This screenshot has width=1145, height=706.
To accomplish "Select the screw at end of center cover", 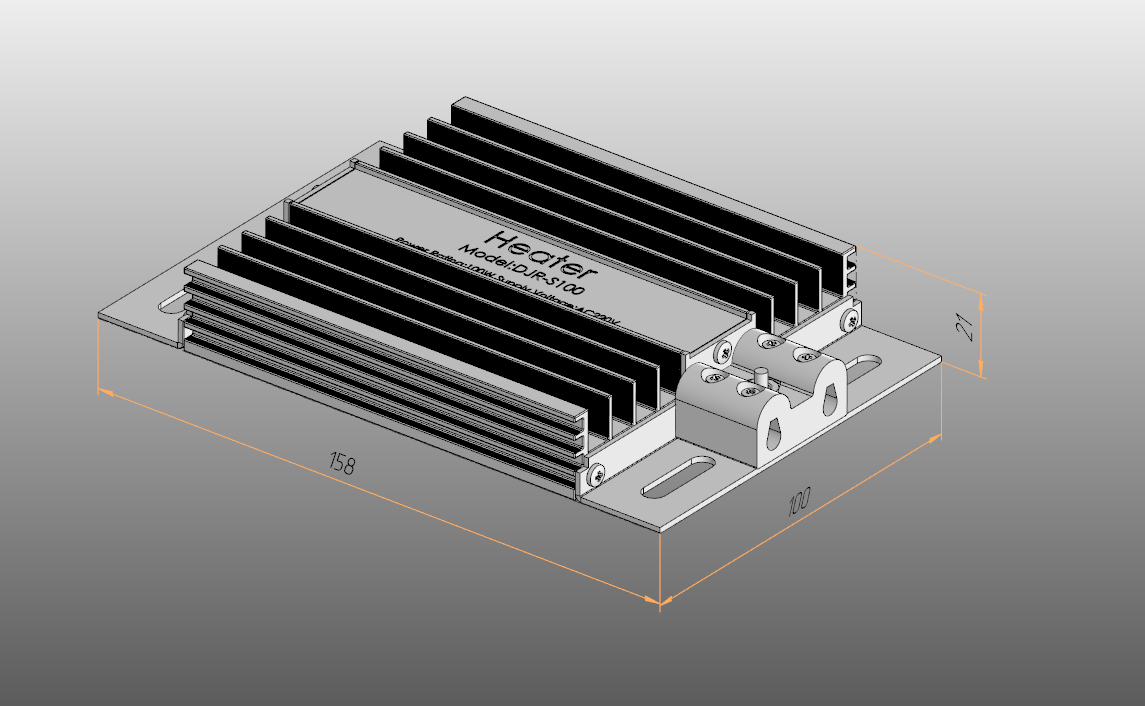I will pos(721,351).
